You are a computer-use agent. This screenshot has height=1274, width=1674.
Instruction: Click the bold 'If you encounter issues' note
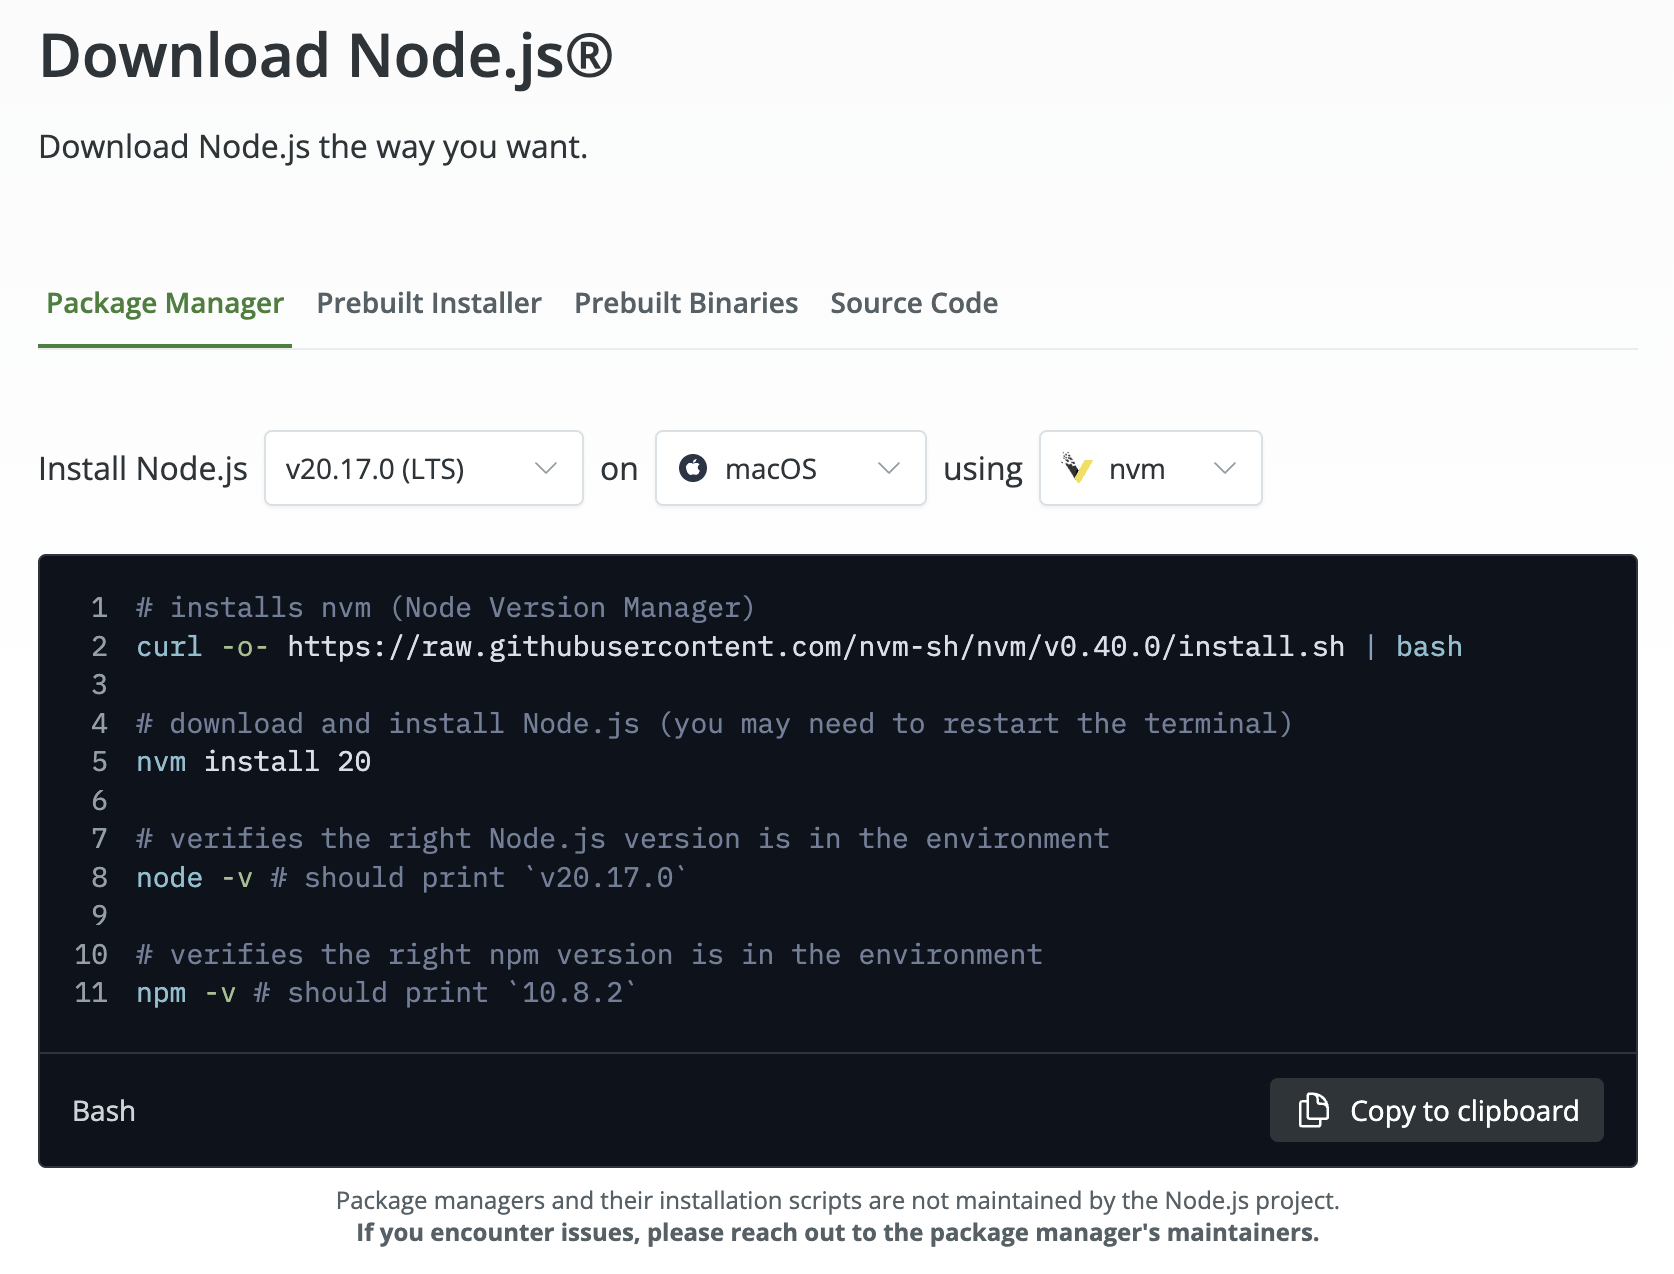click(x=838, y=1232)
